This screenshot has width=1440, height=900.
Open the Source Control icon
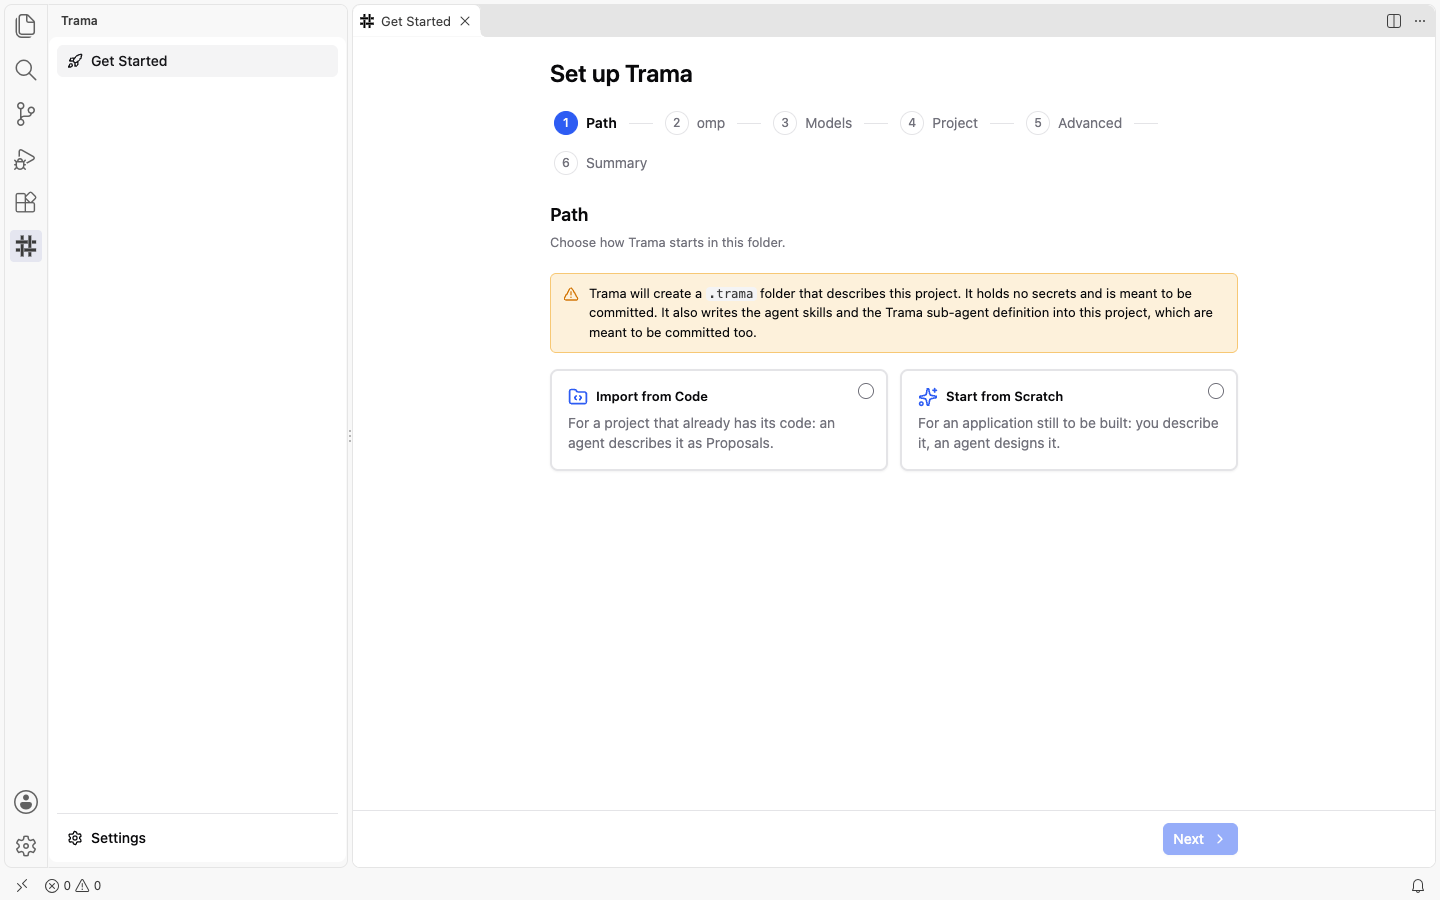[x=26, y=113]
